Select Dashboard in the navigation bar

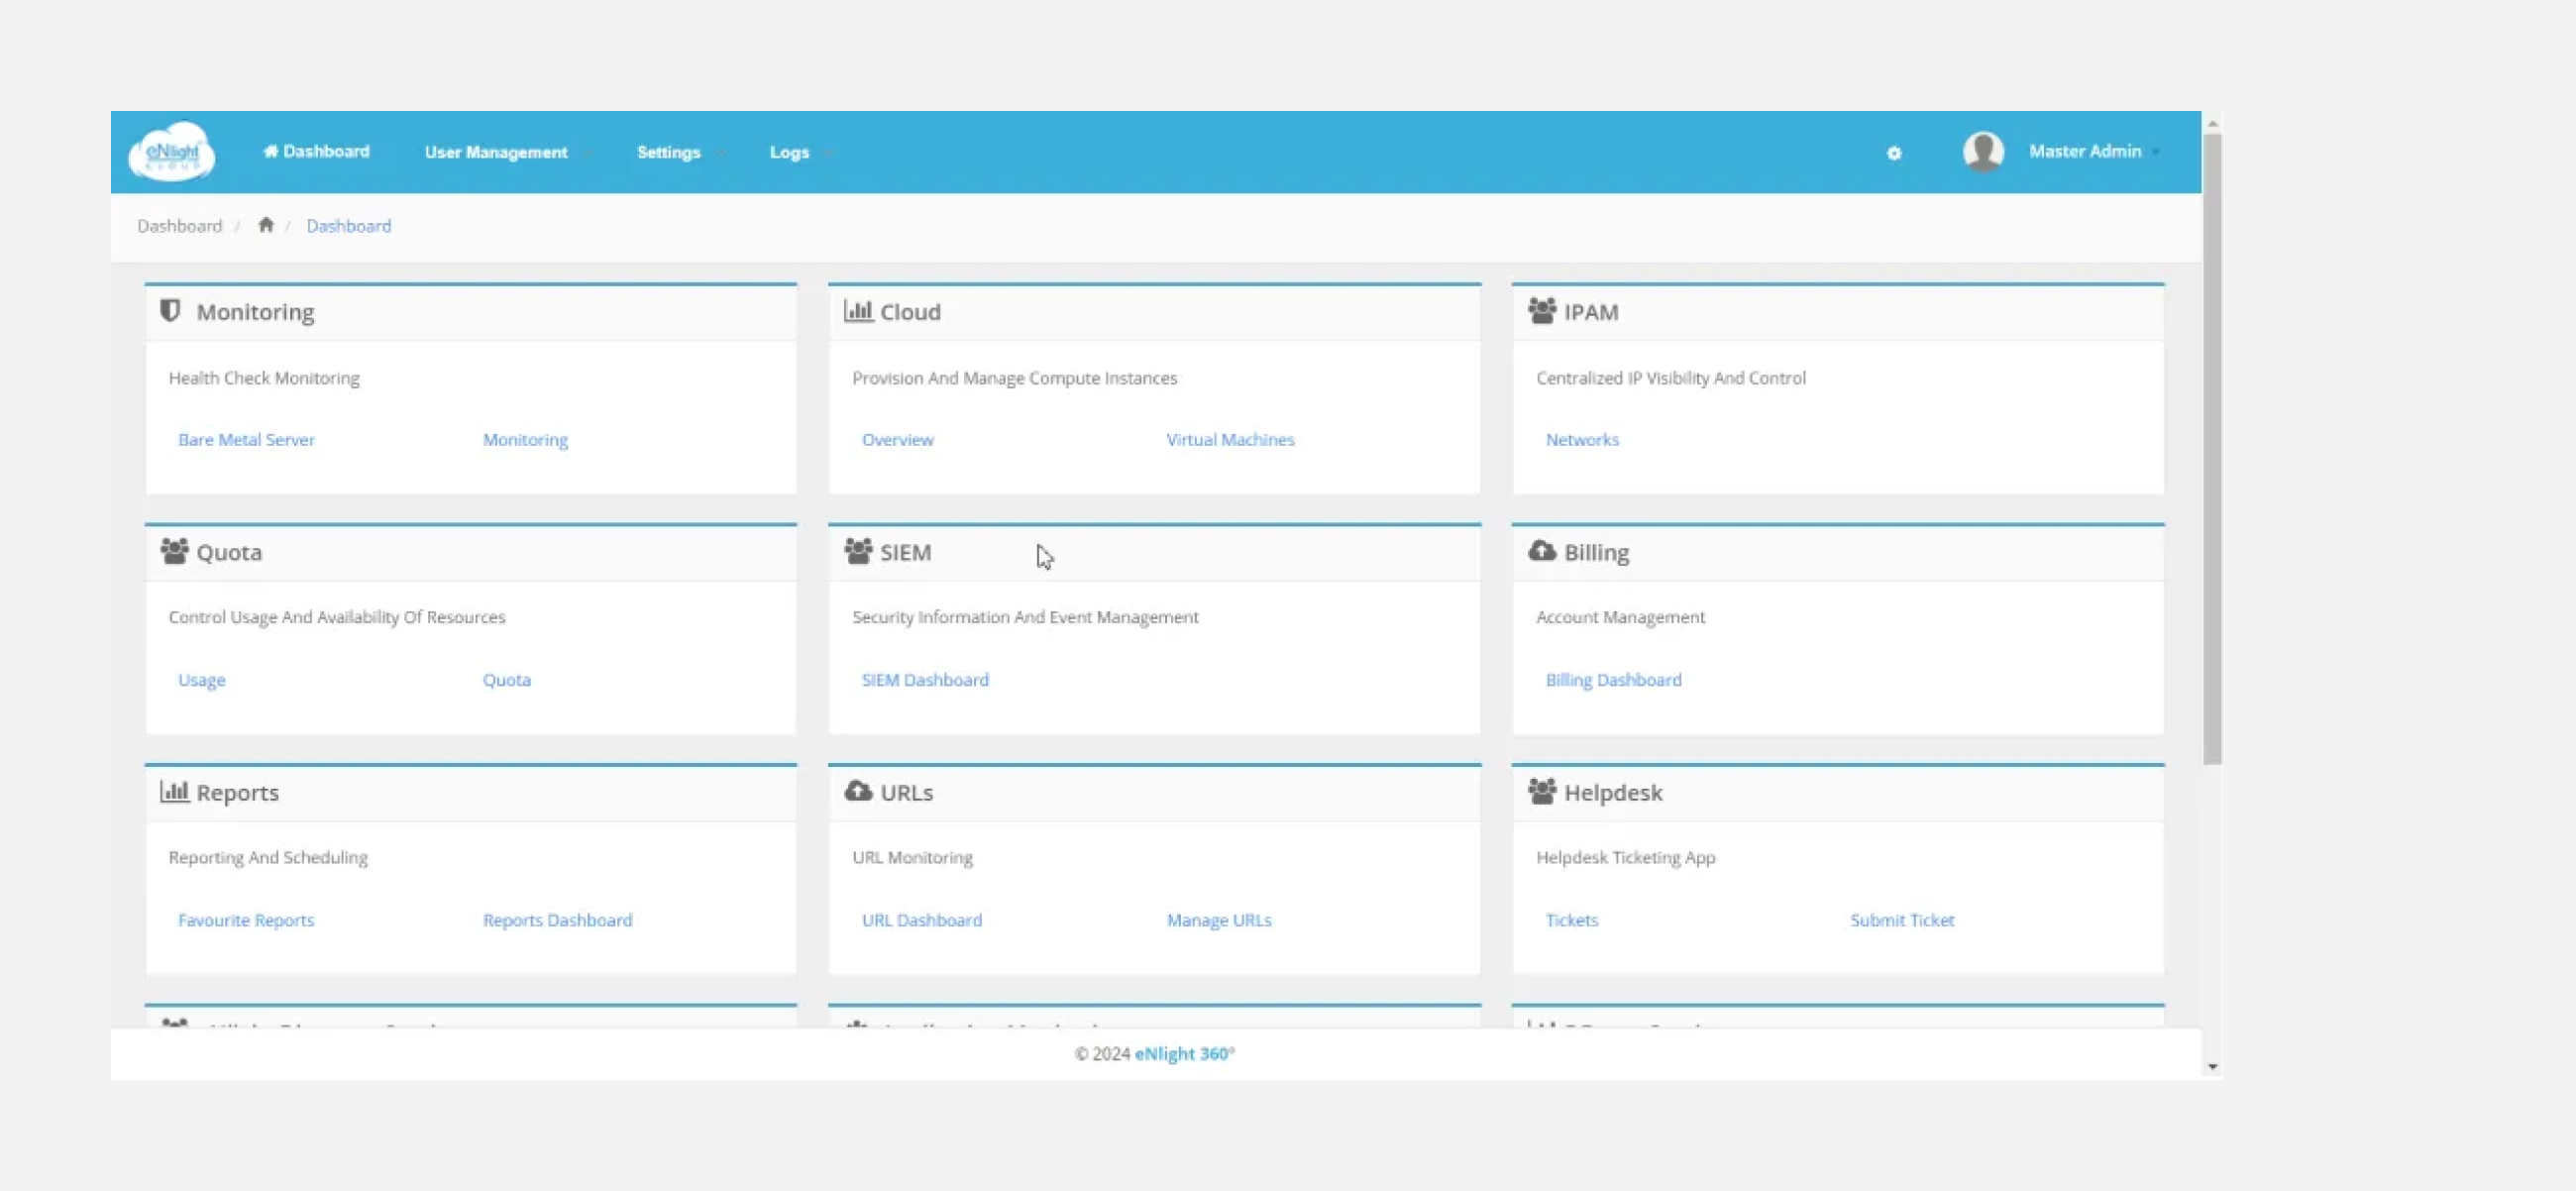tap(316, 151)
